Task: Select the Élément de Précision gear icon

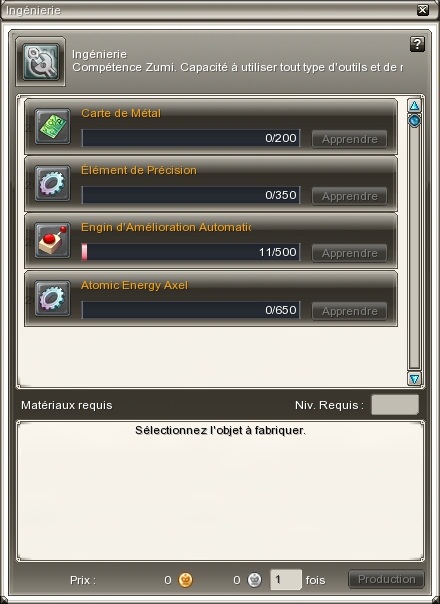Action: 52,183
